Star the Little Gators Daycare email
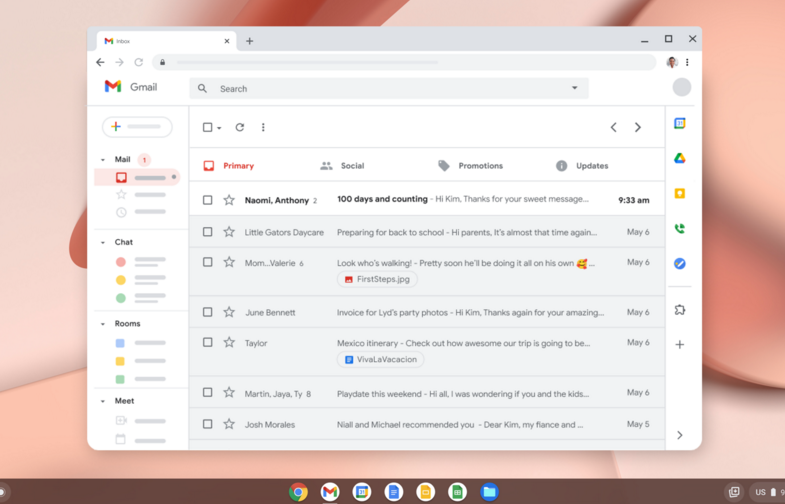The width and height of the screenshot is (785, 504). tap(229, 232)
